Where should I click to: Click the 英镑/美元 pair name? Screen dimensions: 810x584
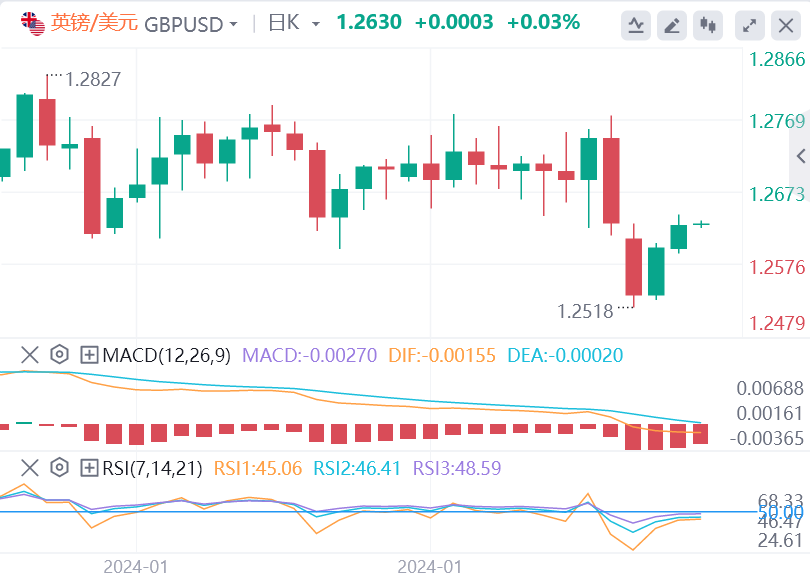tap(94, 23)
